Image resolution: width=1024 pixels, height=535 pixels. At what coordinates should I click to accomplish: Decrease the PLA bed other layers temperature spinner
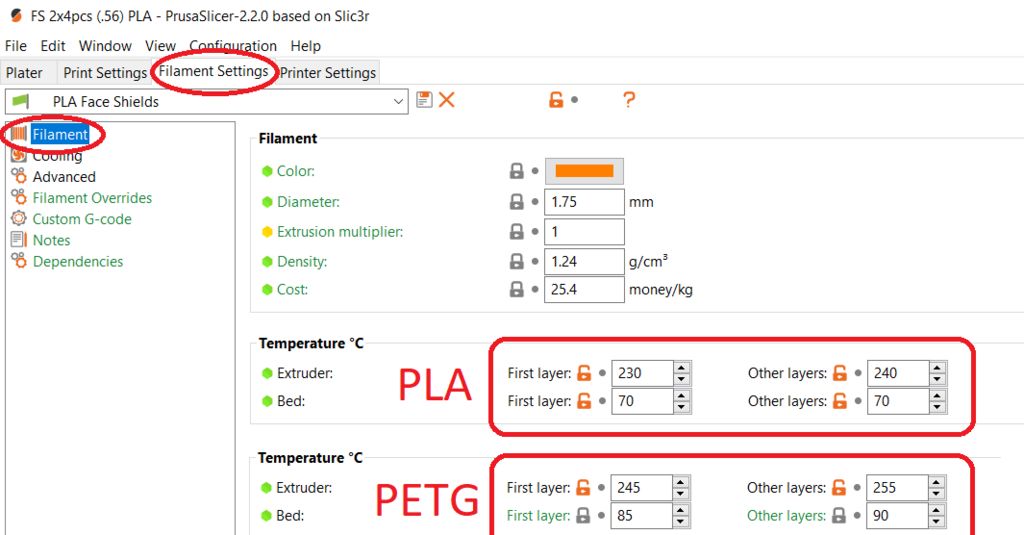pos(938,407)
